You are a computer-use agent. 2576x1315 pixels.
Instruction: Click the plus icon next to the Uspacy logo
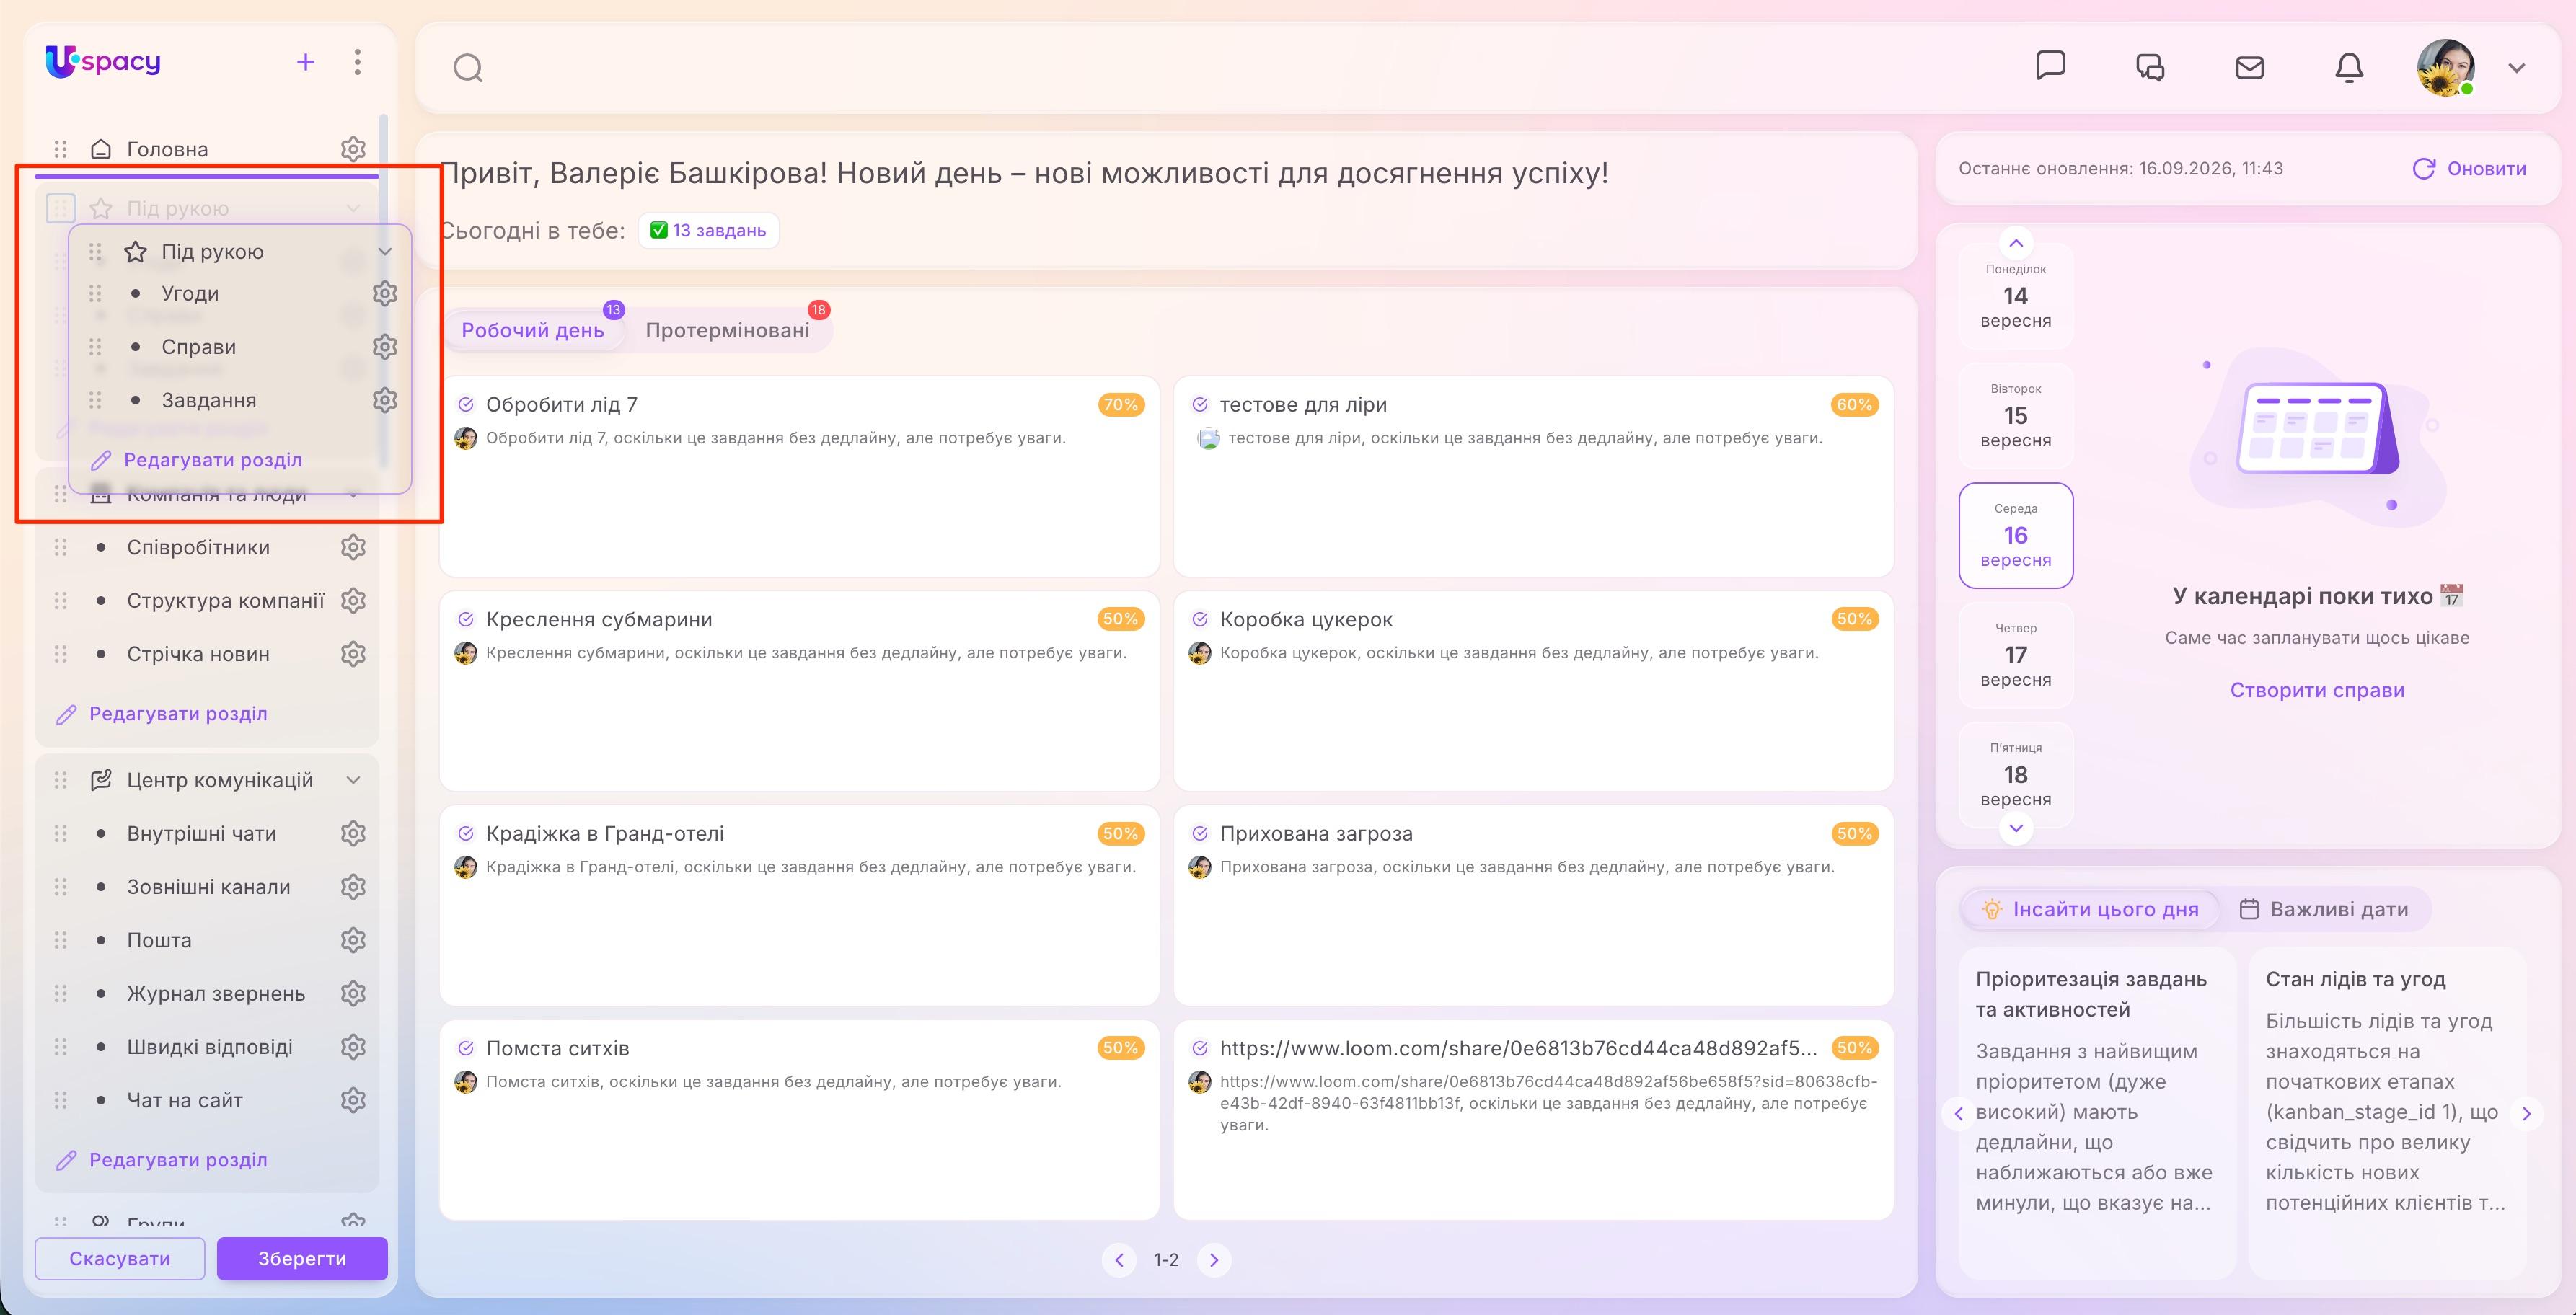point(306,62)
